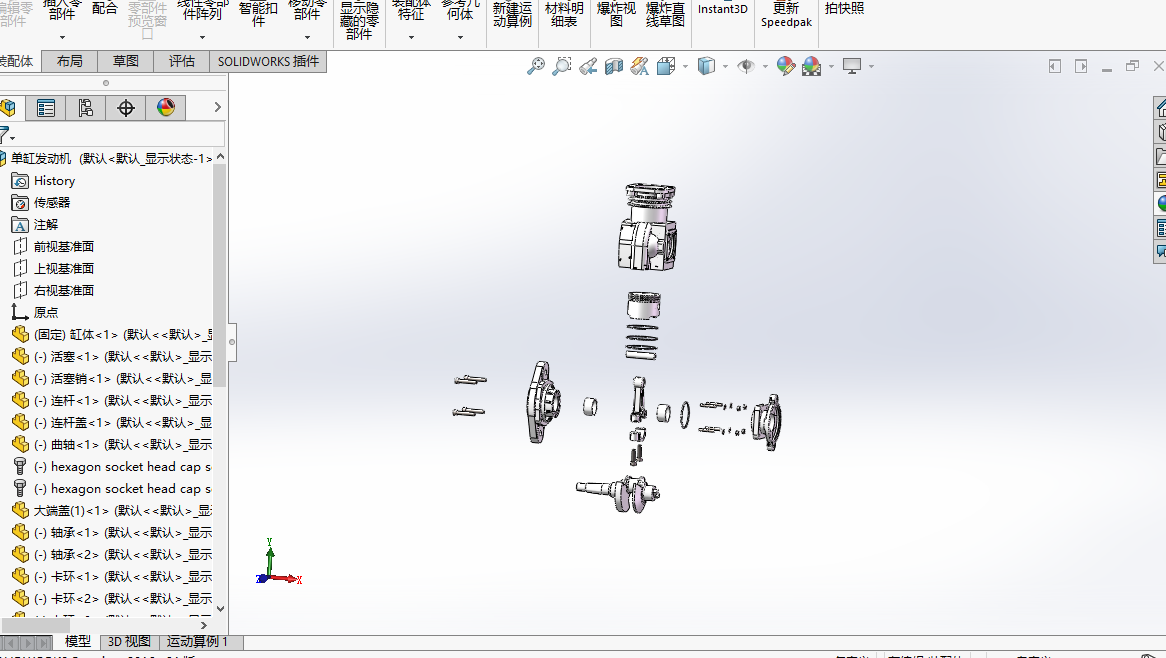The image size is (1166, 658).
Task: Click the filter funnel icon in tree
Action: click(4, 135)
